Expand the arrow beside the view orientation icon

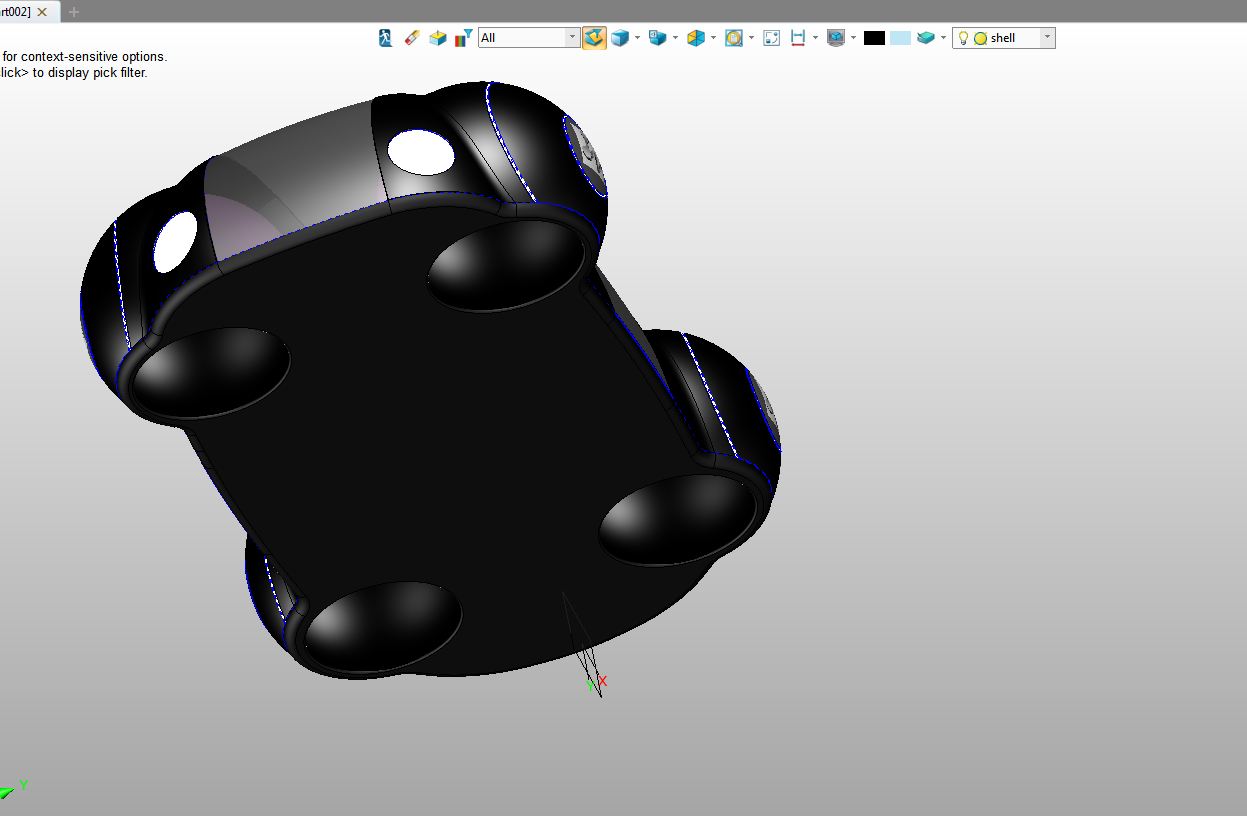(675, 38)
